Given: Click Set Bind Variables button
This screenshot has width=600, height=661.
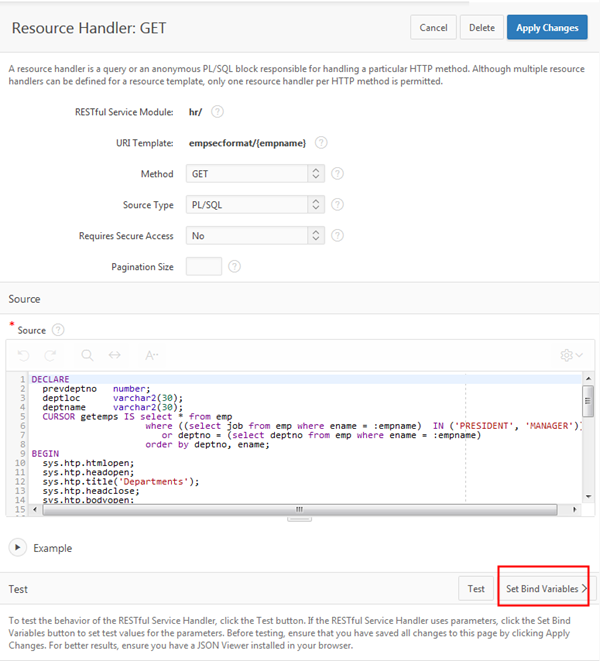Looking at the screenshot, I should point(546,588).
